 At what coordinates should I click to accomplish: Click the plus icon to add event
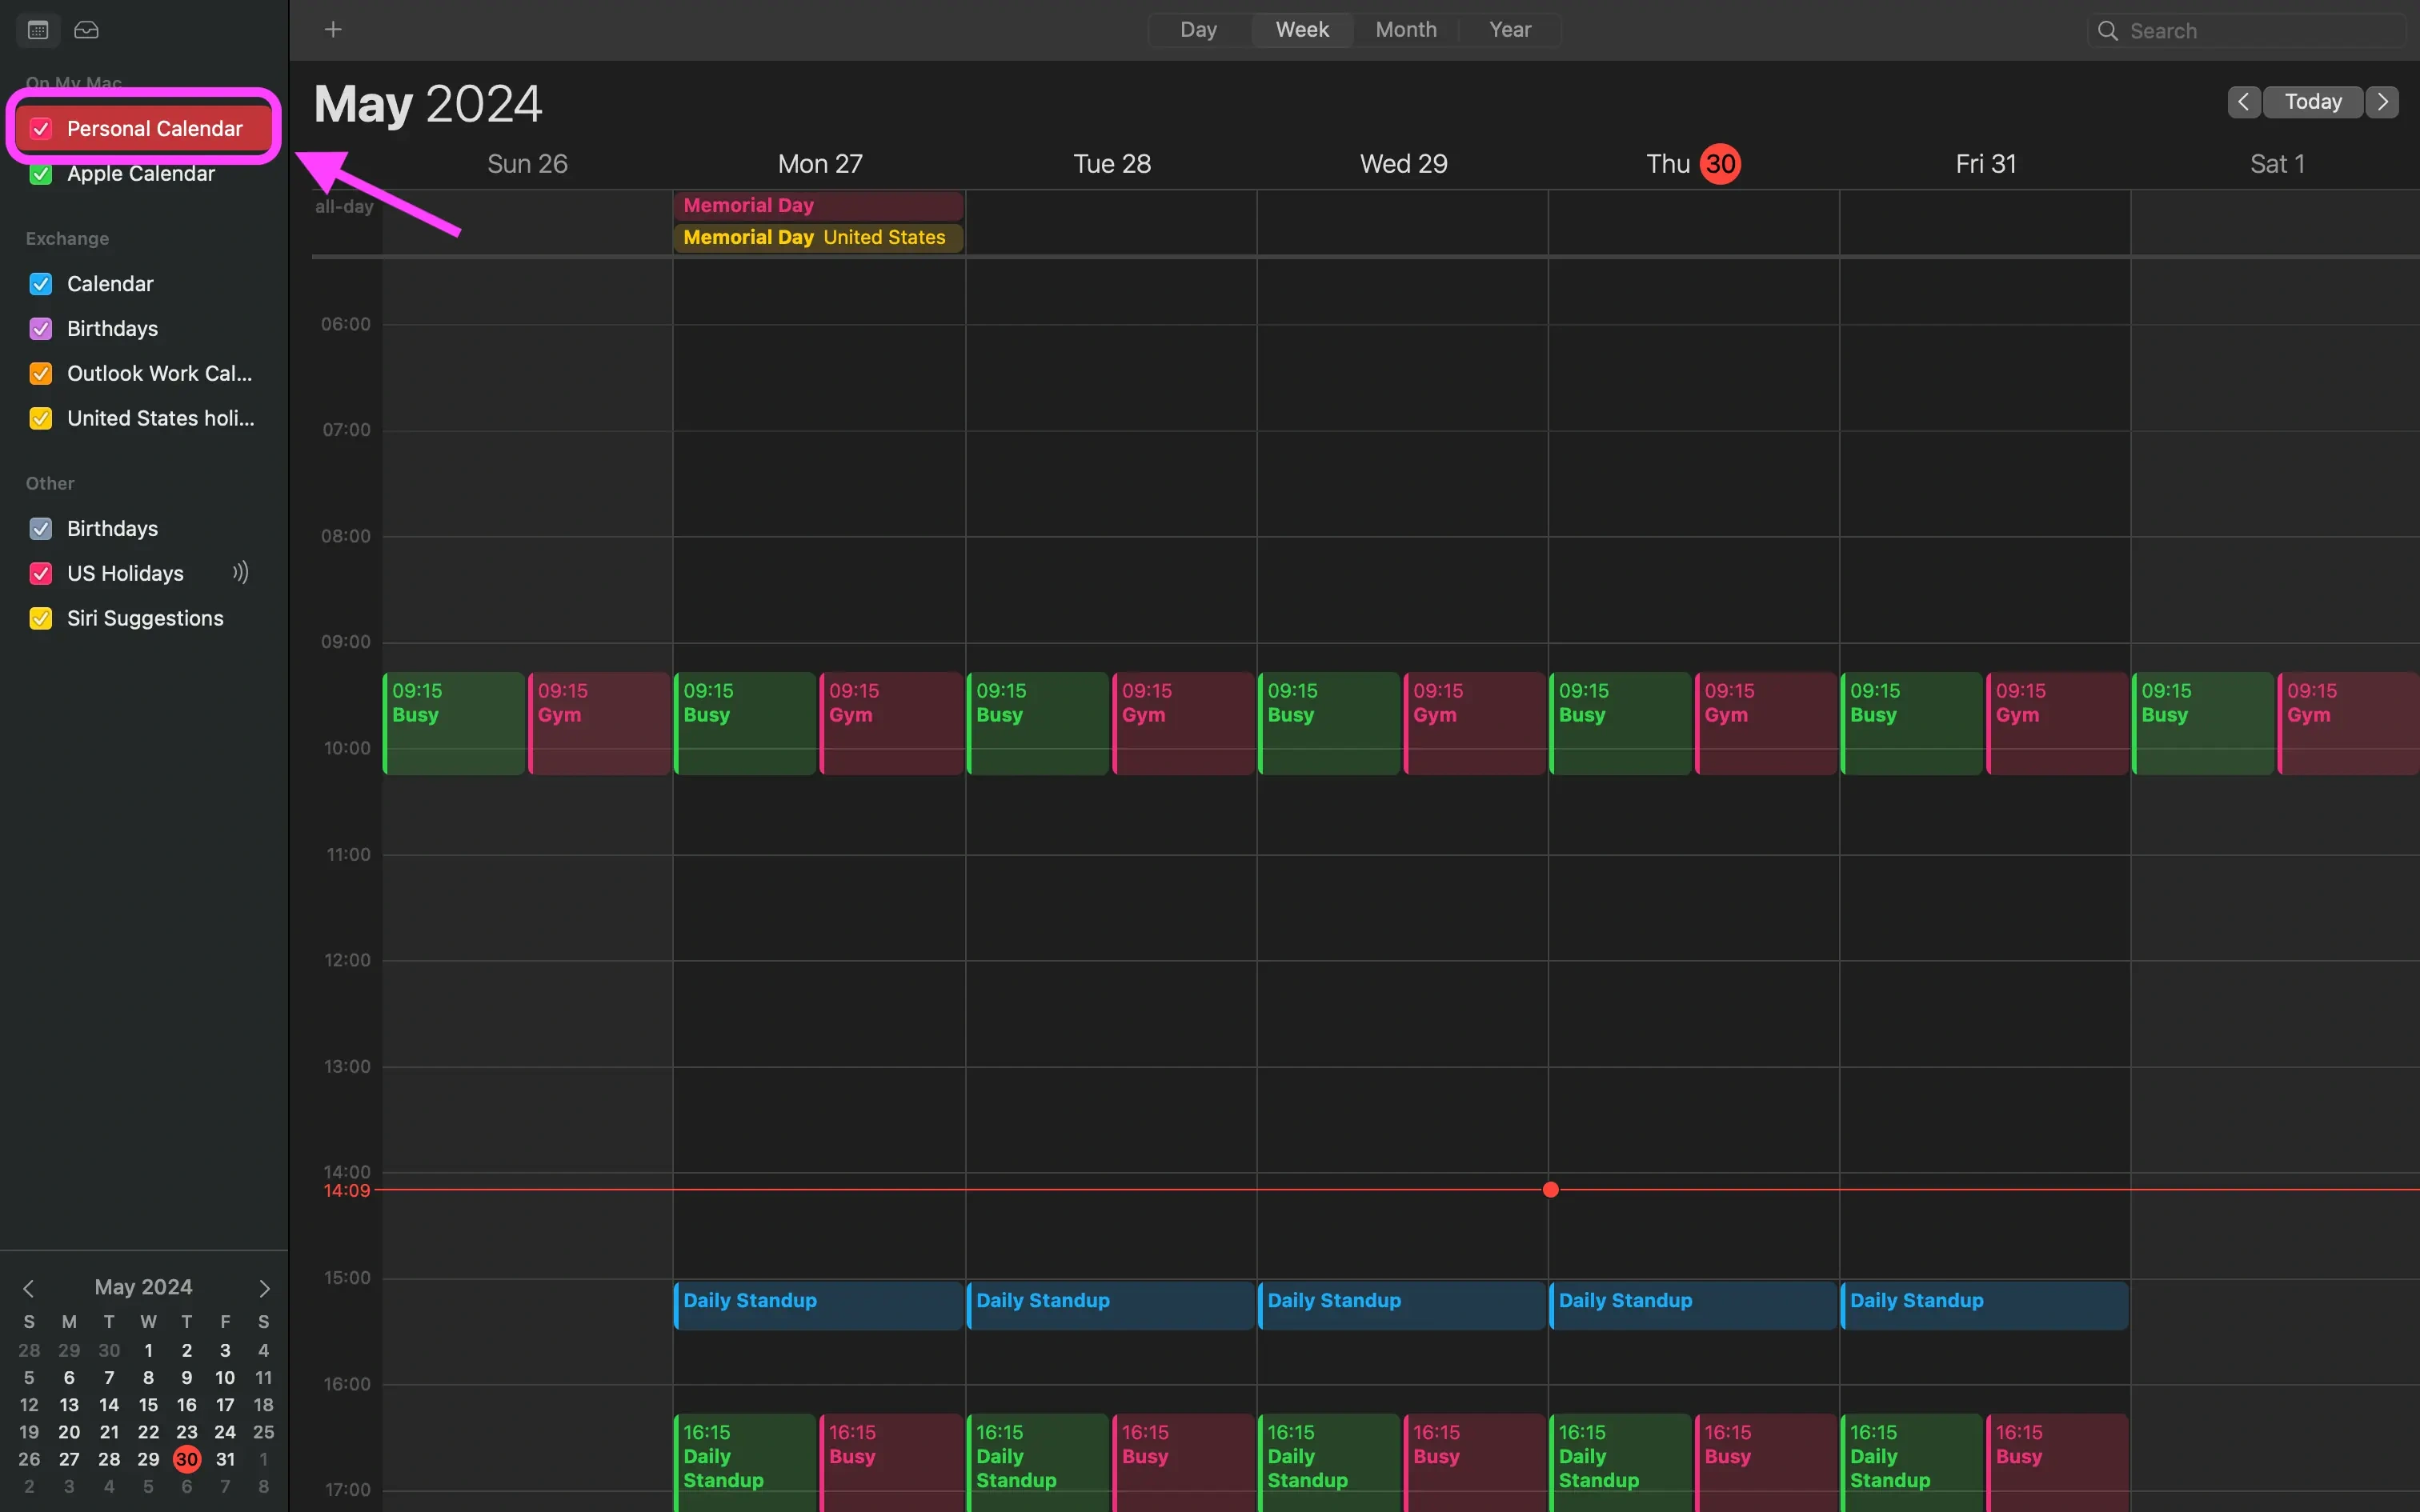[x=333, y=30]
